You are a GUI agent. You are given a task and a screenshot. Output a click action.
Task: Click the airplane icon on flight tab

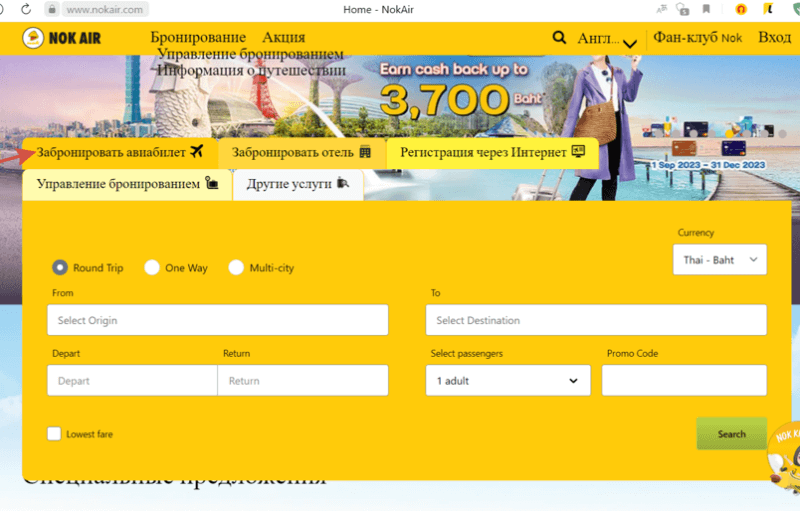(x=196, y=151)
